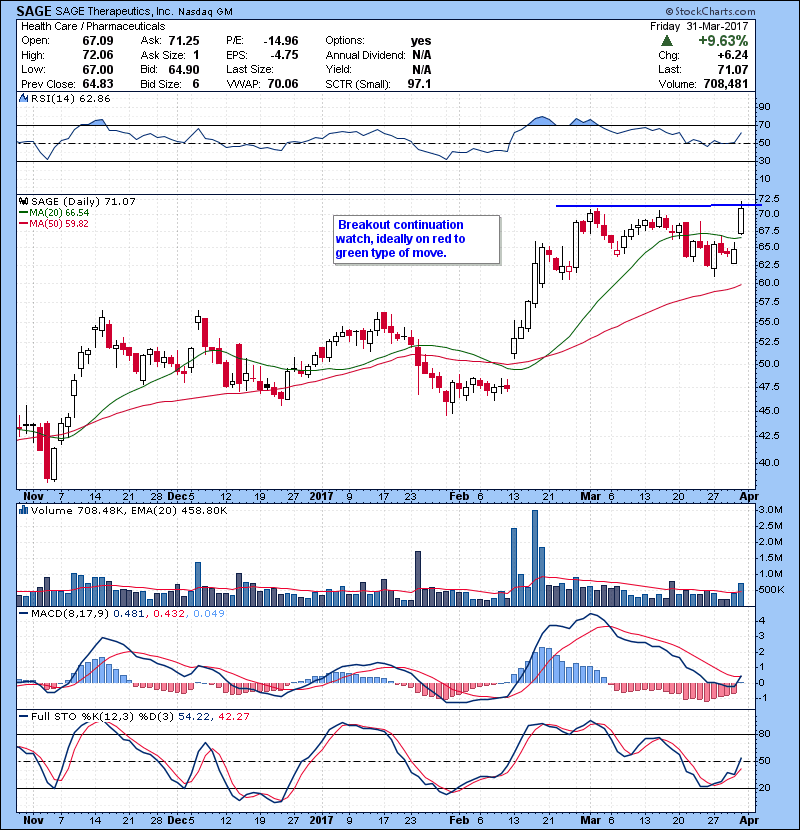Click the +9.63% percent change value
Viewport: 800px width, 830px height.
point(723,41)
